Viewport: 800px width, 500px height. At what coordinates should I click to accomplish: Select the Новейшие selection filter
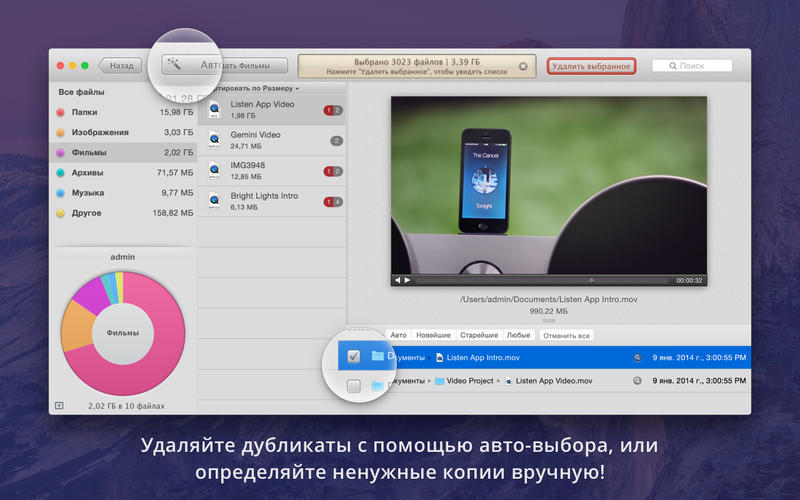(433, 335)
